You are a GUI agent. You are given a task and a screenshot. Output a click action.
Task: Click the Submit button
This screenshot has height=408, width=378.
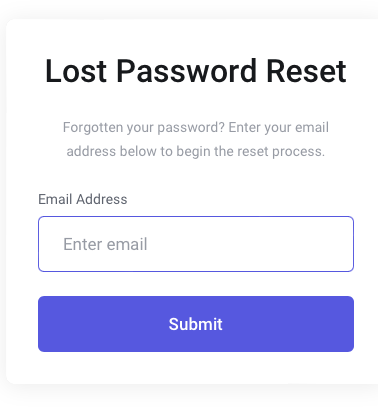[x=196, y=324]
